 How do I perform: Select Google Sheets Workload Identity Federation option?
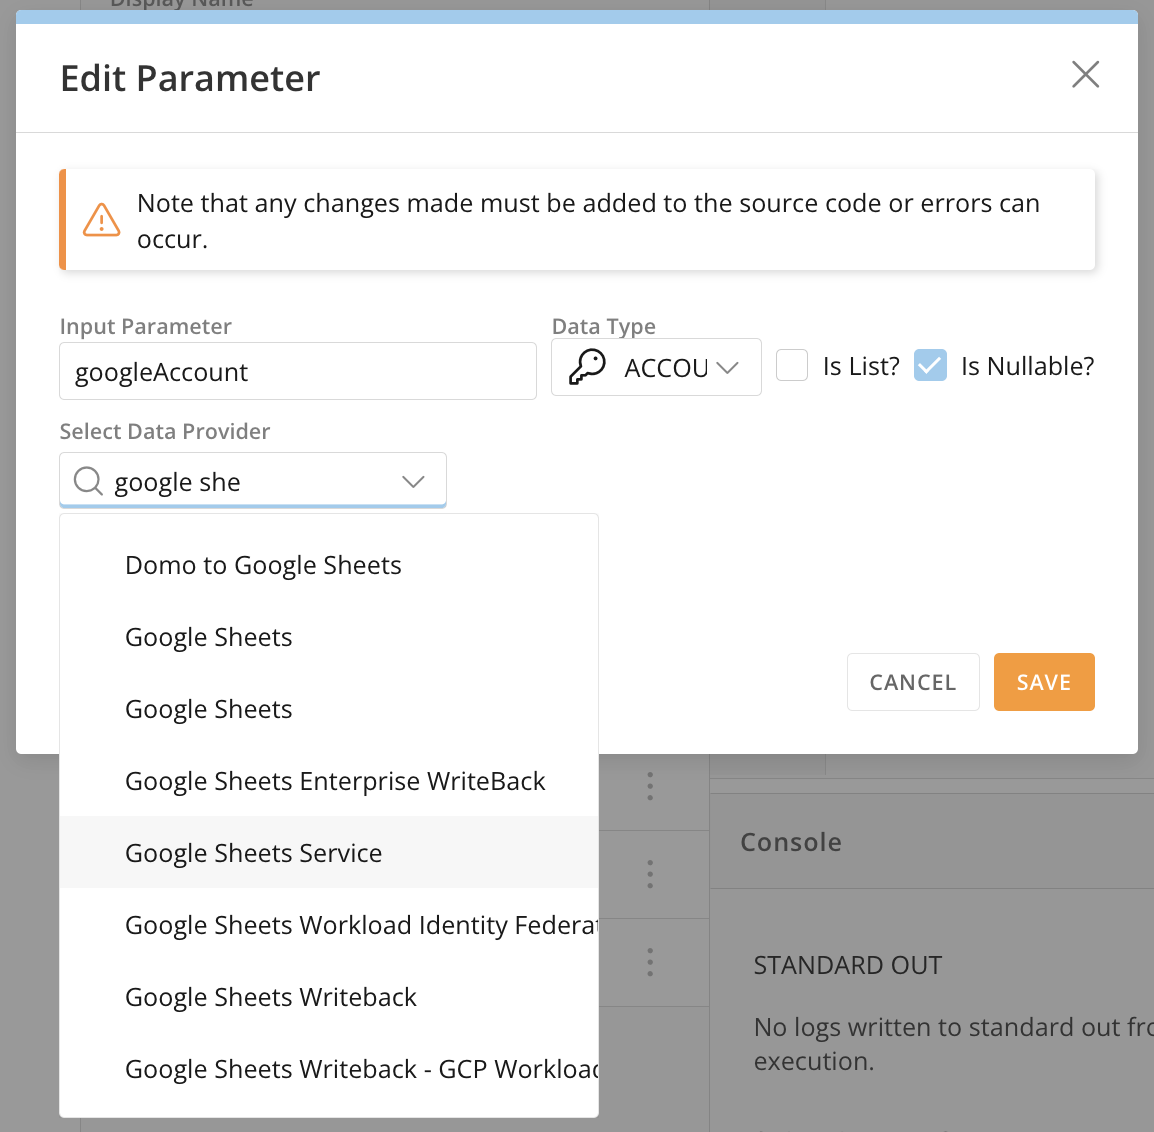pyautogui.click(x=328, y=924)
